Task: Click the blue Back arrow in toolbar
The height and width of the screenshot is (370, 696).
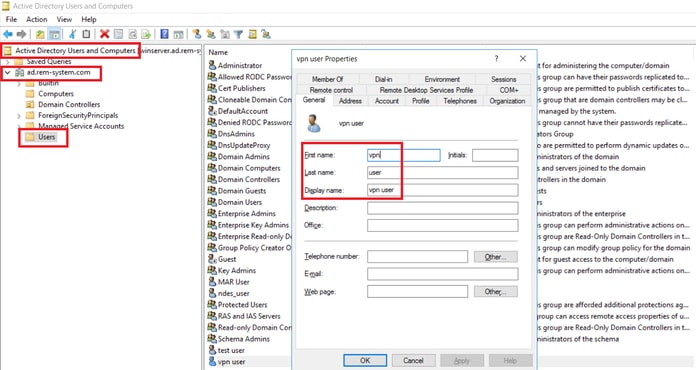Action: tap(8, 34)
